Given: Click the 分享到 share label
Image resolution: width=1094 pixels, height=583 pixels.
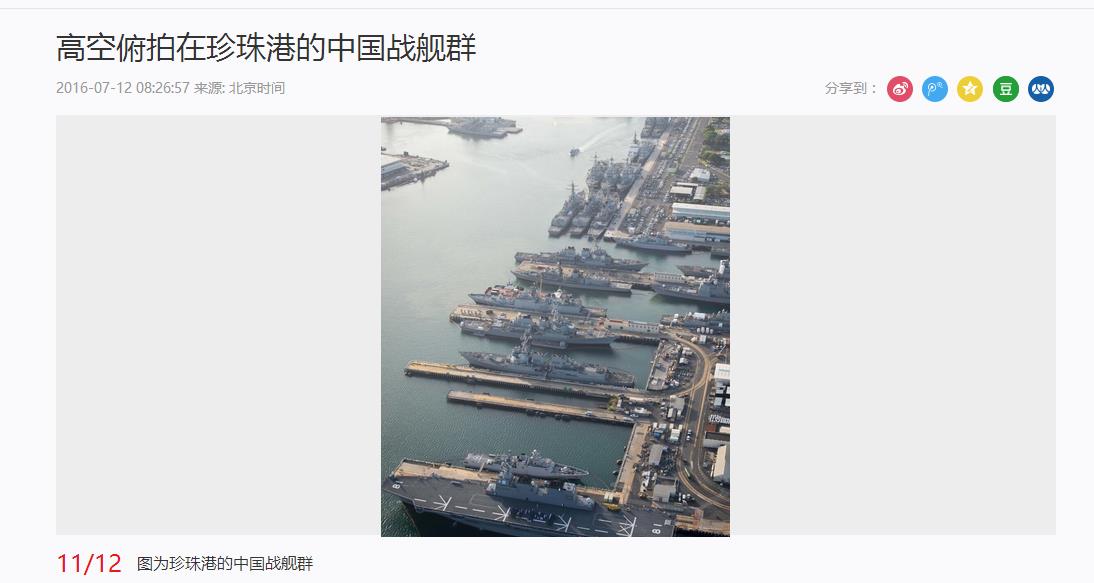Looking at the screenshot, I should tap(850, 89).
